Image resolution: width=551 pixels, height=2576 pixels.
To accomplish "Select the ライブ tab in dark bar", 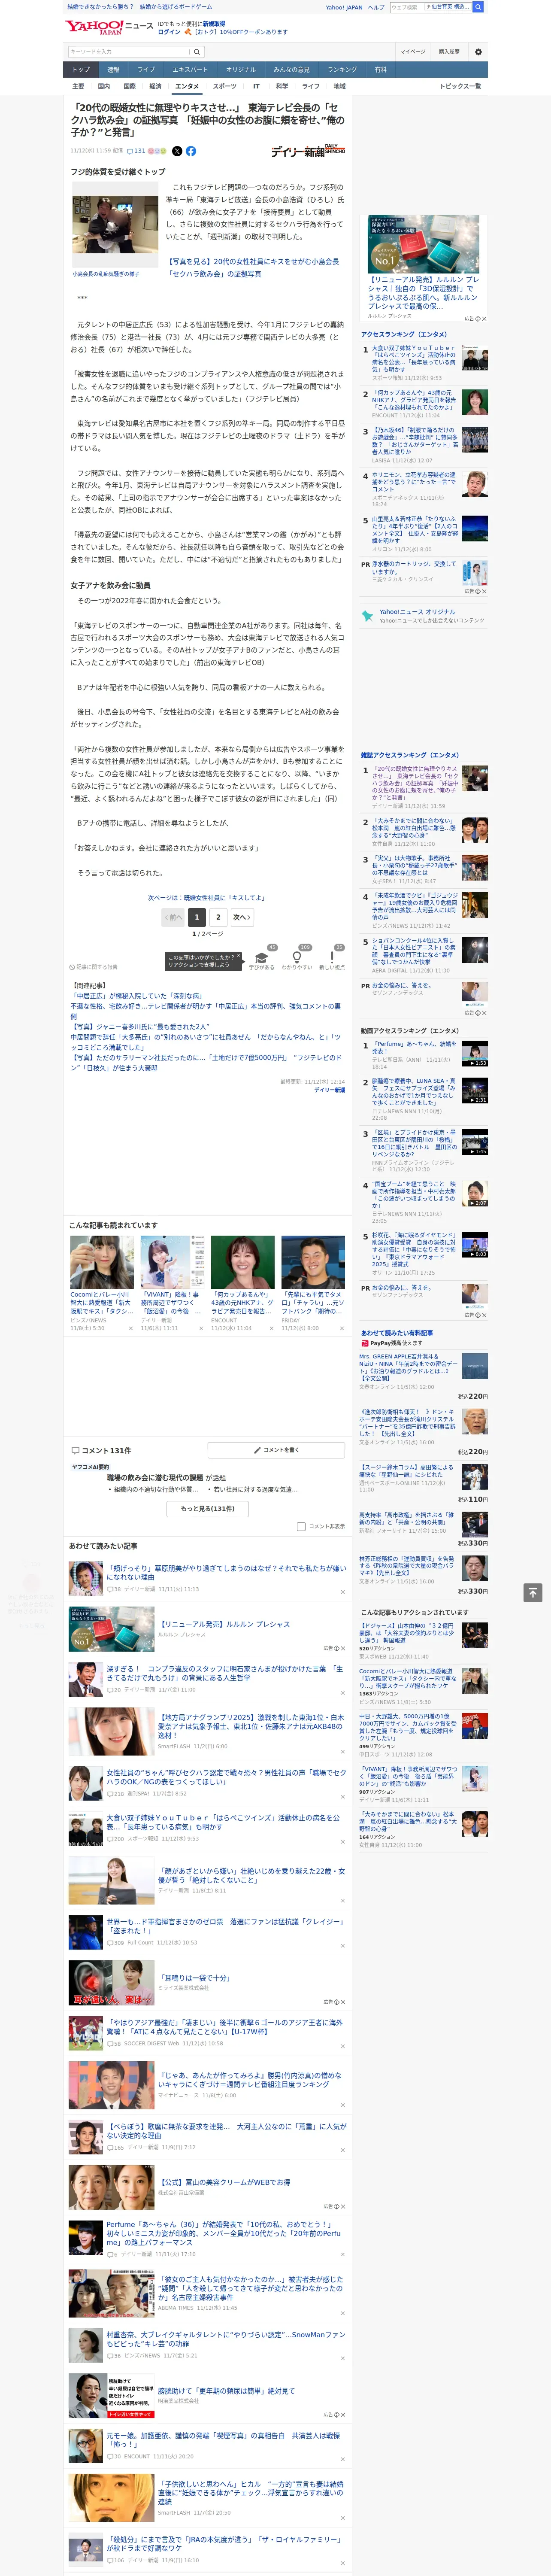I will (146, 70).
